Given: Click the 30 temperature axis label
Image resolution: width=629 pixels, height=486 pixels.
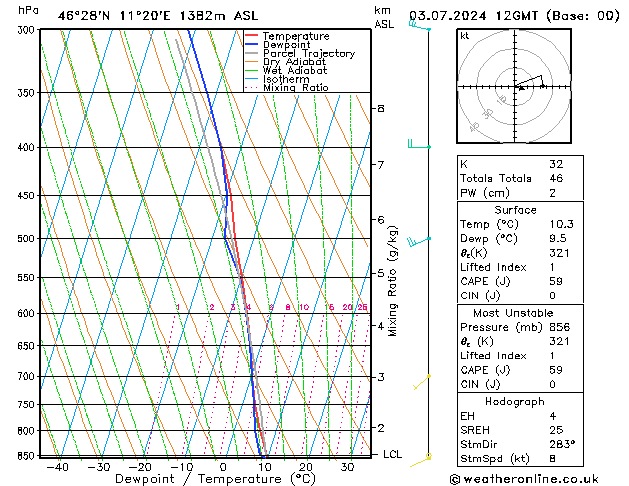Looking at the screenshot, I should click(347, 467).
